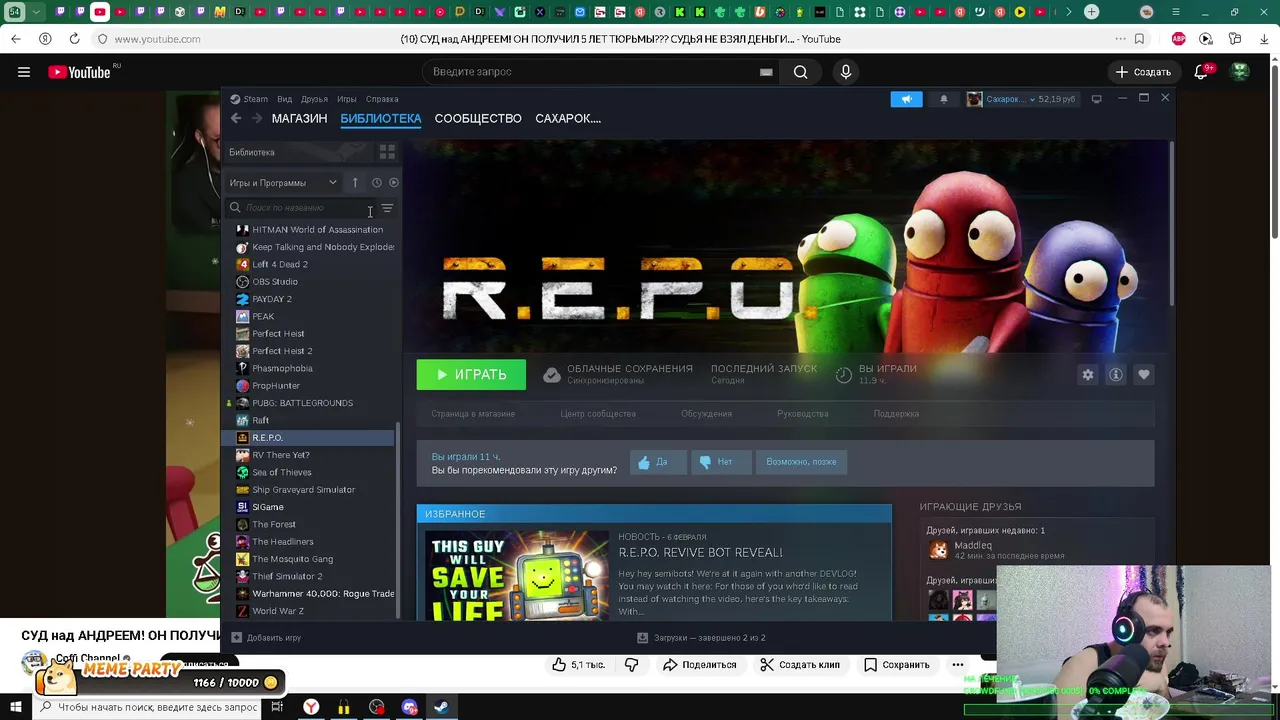Click YouTube Создать button
Viewport: 1280px width, 720px height.
pos(1143,72)
